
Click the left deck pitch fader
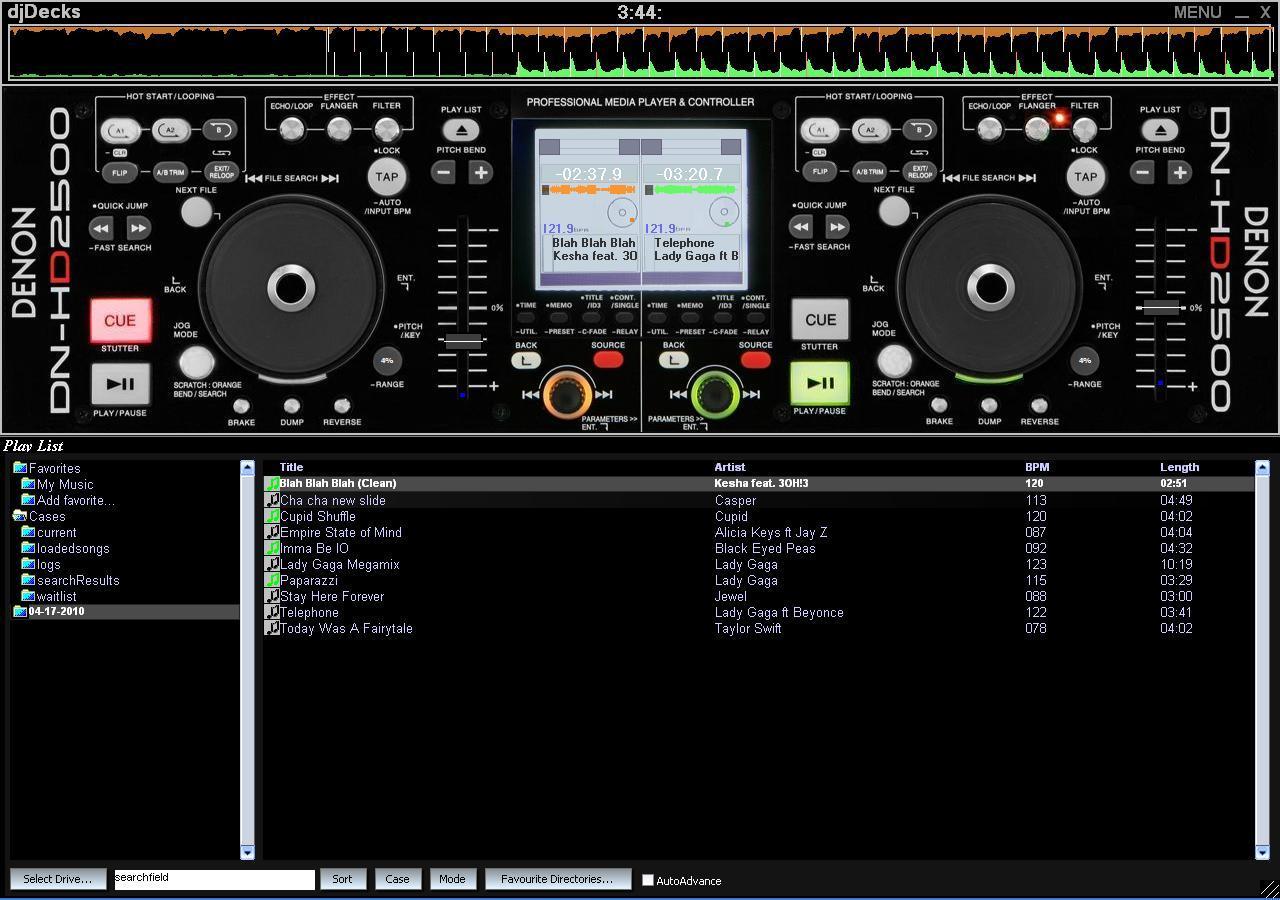point(463,341)
